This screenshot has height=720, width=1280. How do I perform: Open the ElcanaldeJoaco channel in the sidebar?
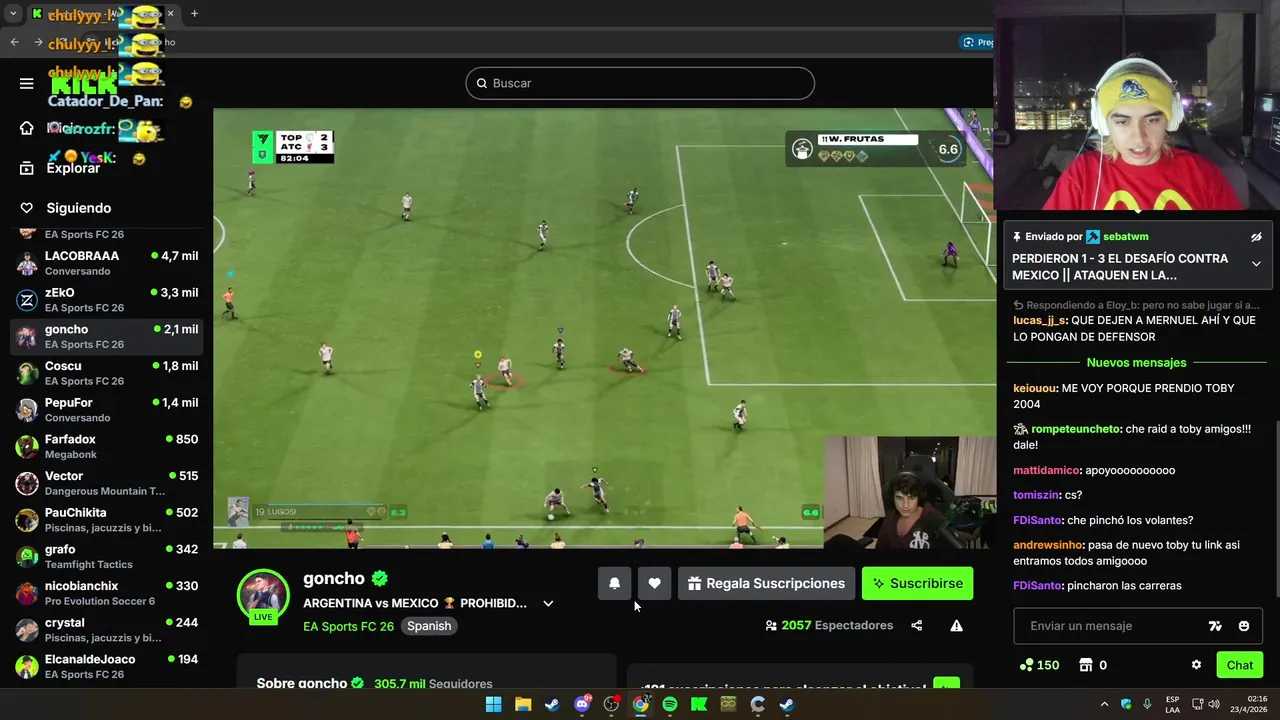click(106, 666)
